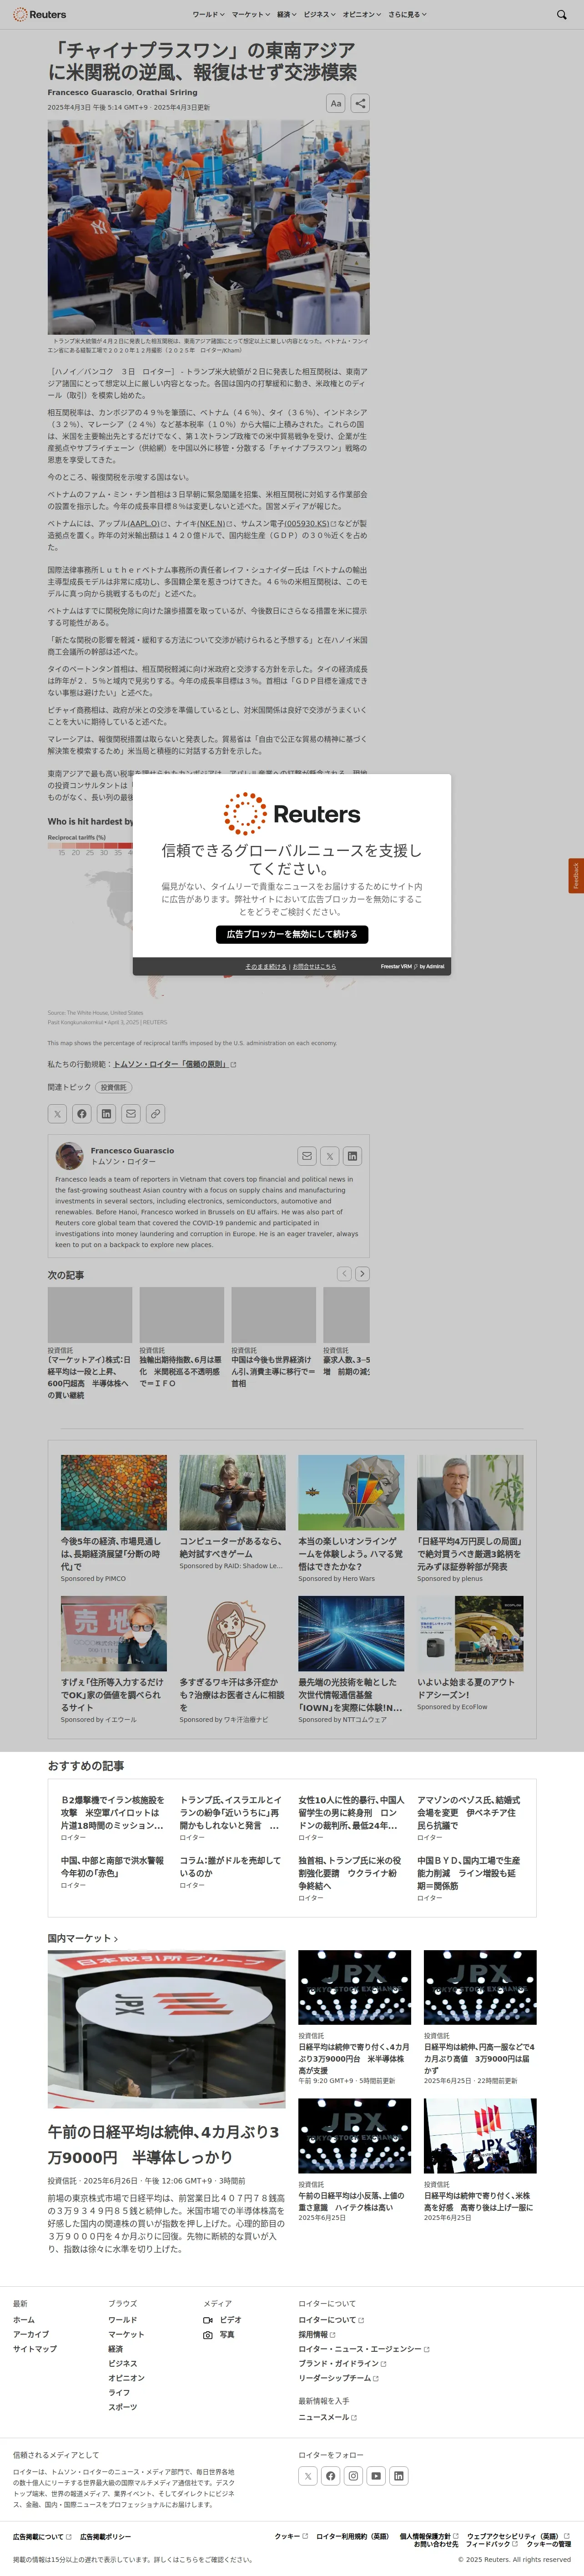Viewport: 584px width, 2576px height.
Task: Share article on LinkedIn below the topics
Action: pos(106,1113)
